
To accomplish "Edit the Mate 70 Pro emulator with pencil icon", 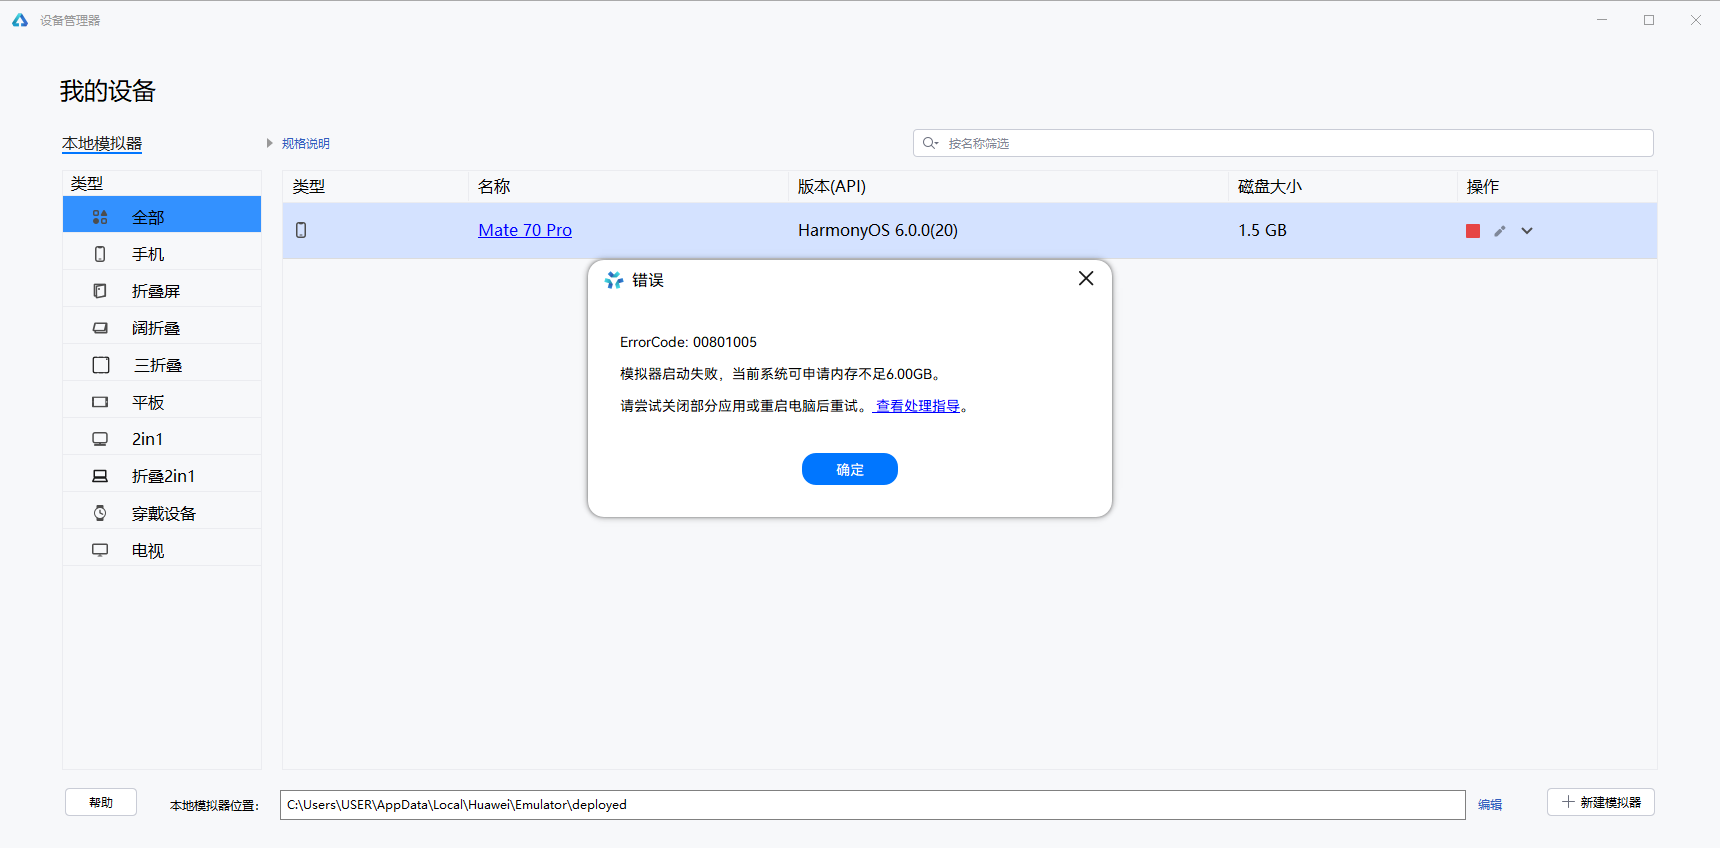I will click(x=1500, y=231).
